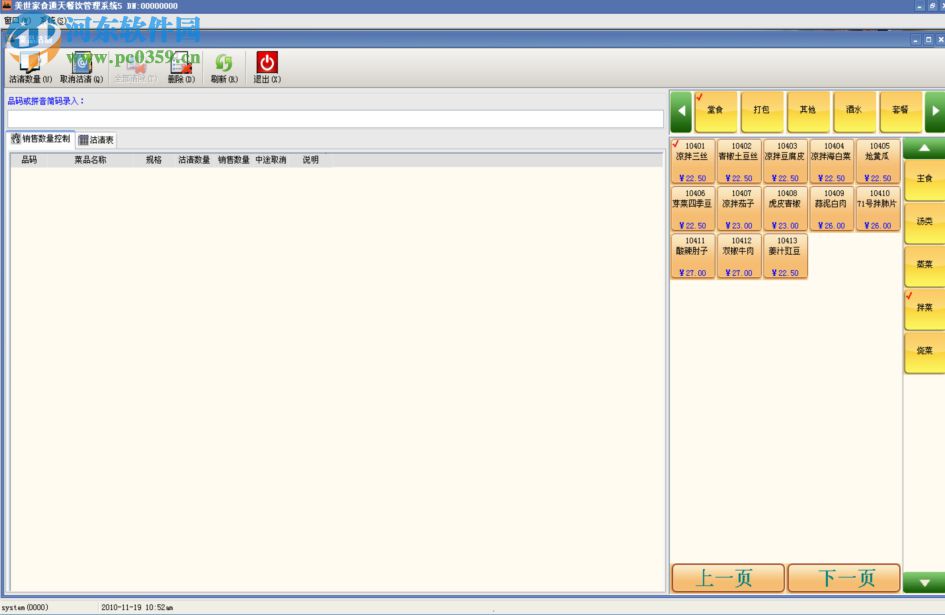Choose the 汤类 dish category
Viewport: 945px width, 615px height.
[925, 222]
